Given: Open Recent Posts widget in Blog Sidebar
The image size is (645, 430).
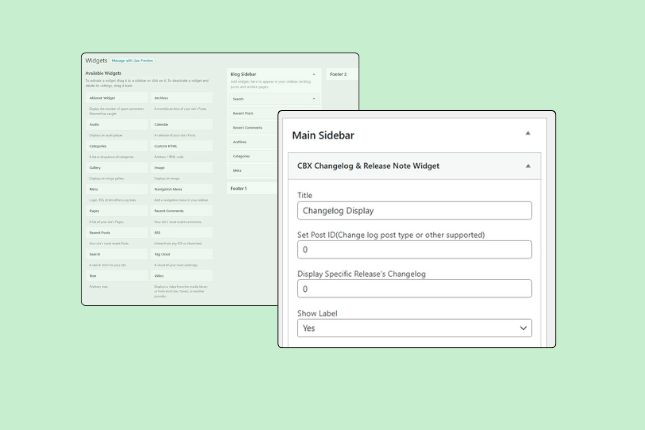Looking at the screenshot, I should point(253,113).
